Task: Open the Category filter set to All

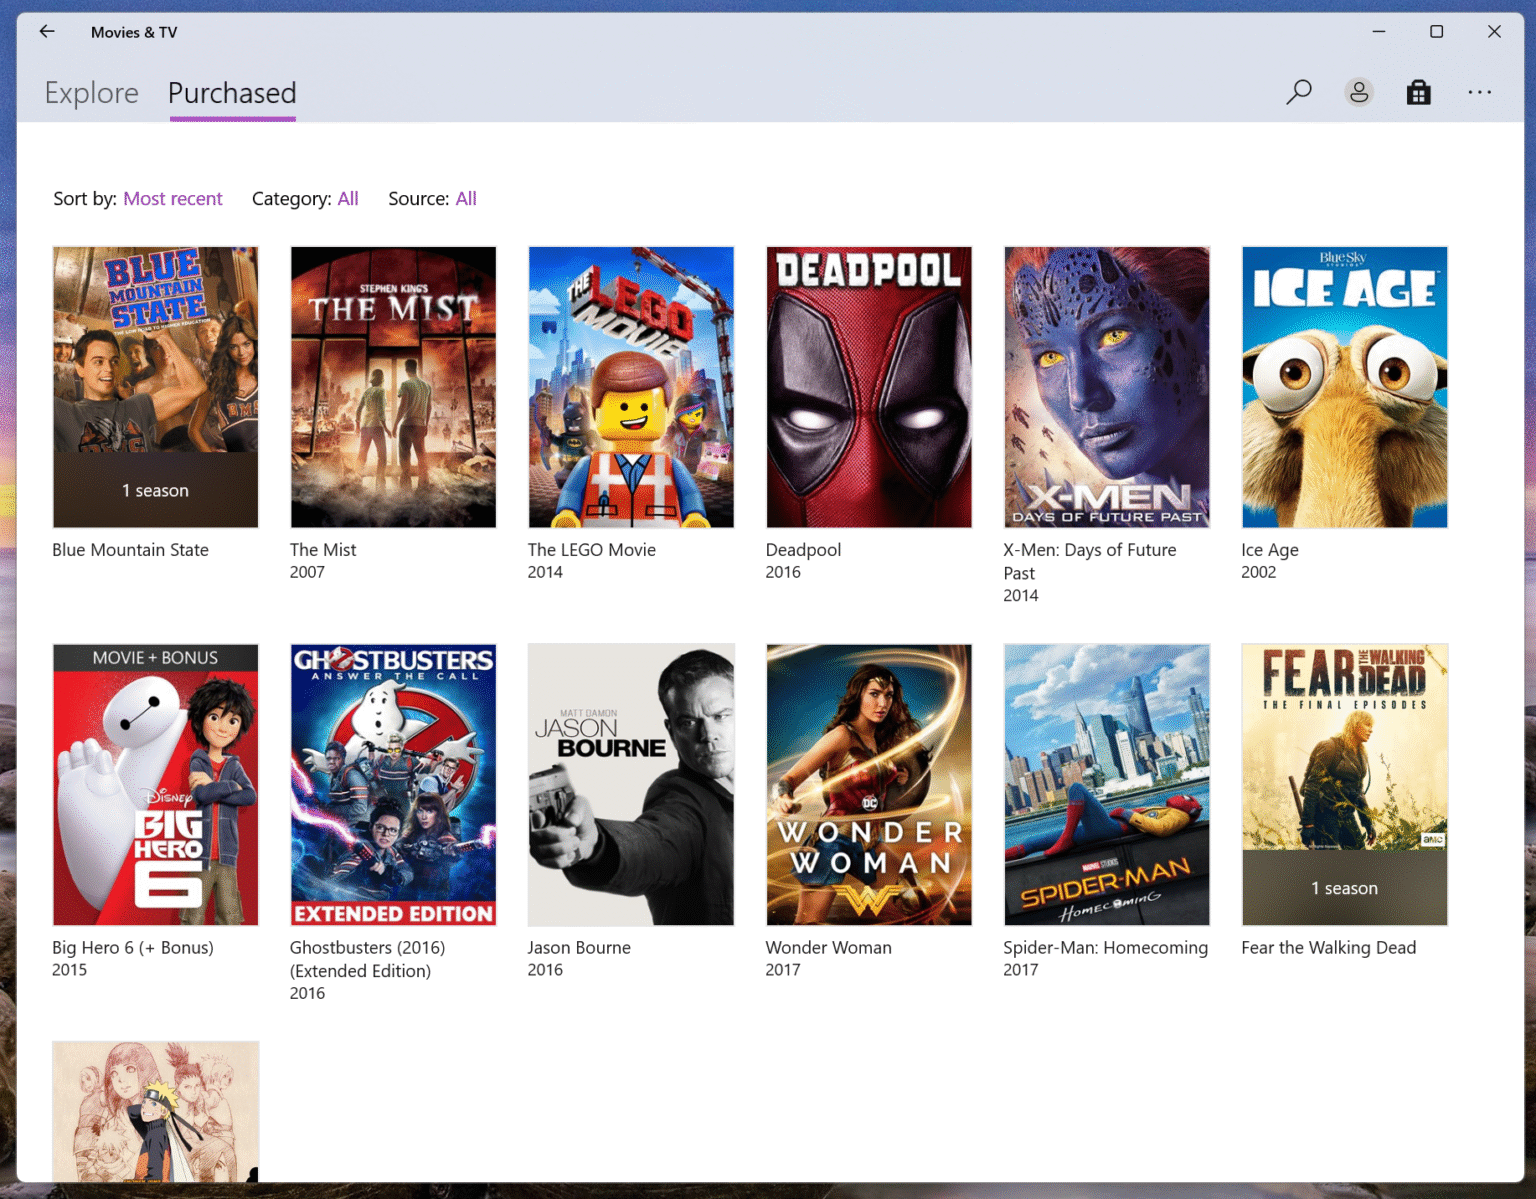Action: (x=348, y=198)
